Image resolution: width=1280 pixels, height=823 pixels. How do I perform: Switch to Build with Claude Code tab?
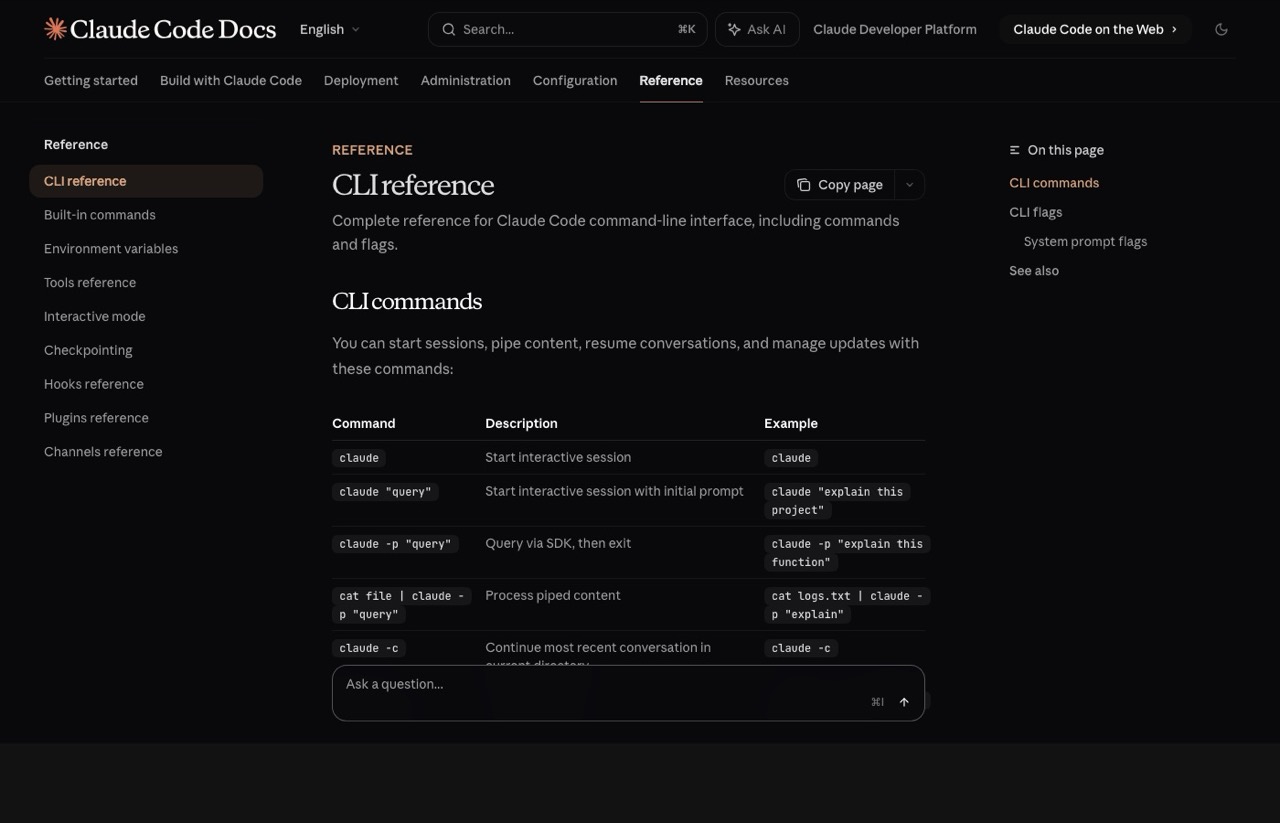[x=231, y=80]
